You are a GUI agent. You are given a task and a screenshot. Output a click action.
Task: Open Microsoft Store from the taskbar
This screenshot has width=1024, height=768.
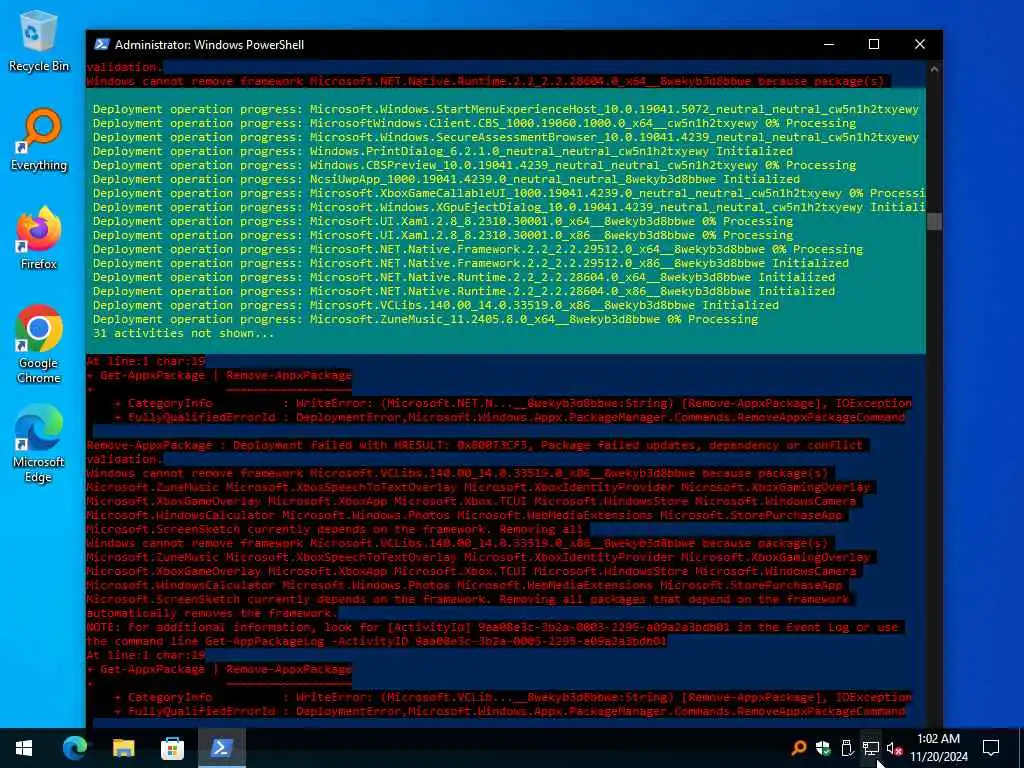(x=172, y=748)
